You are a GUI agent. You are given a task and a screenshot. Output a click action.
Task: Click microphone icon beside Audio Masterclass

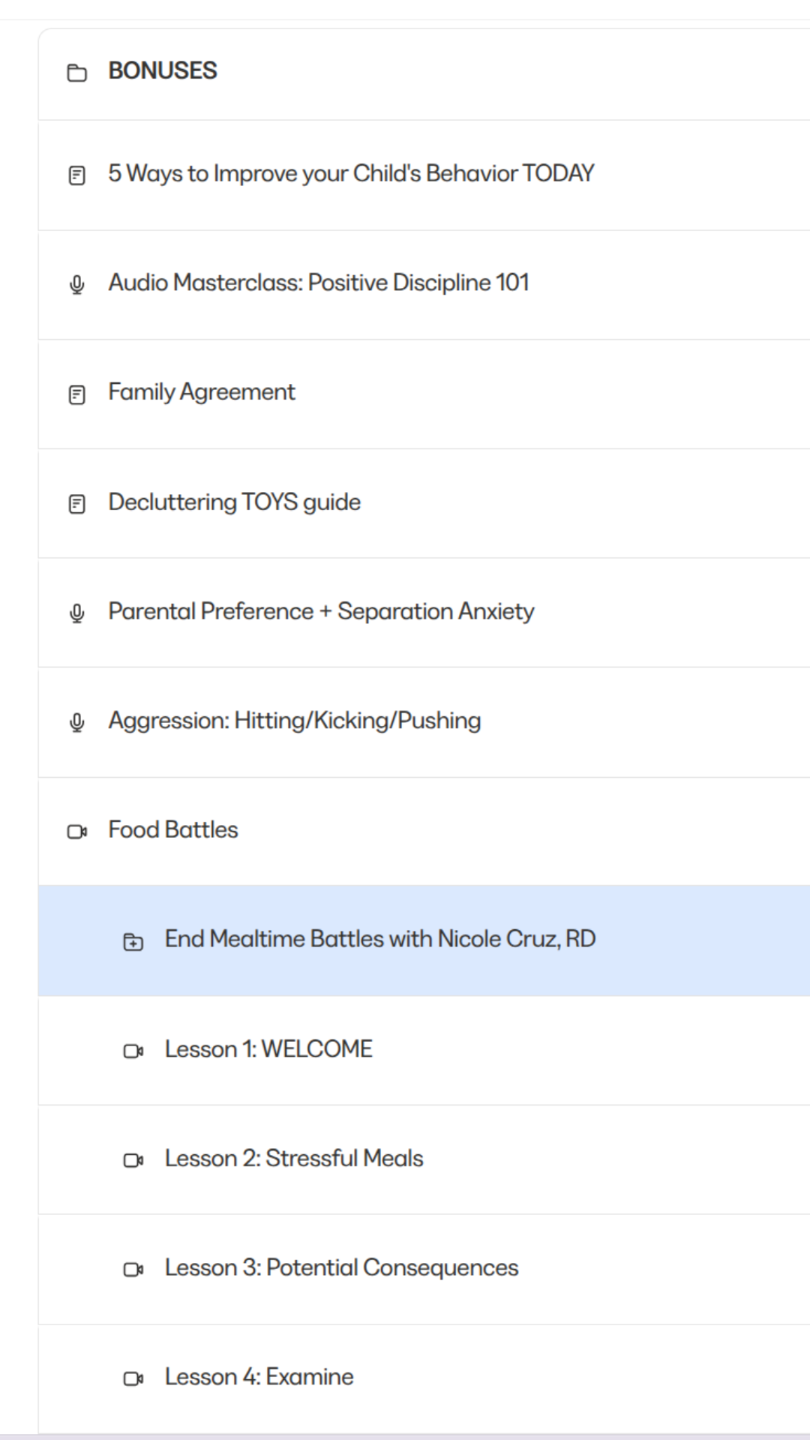[77, 285]
